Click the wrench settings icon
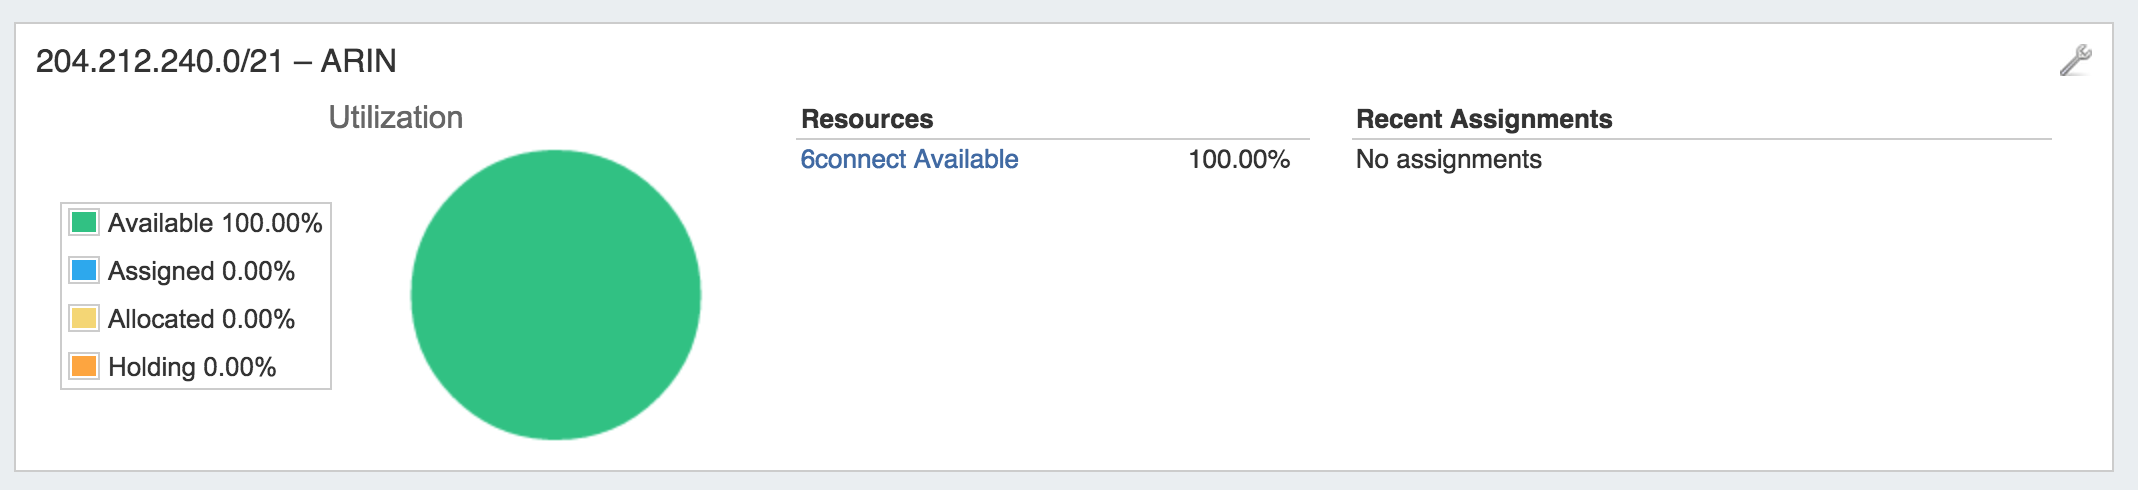This screenshot has width=2138, height=490. 2075,61
